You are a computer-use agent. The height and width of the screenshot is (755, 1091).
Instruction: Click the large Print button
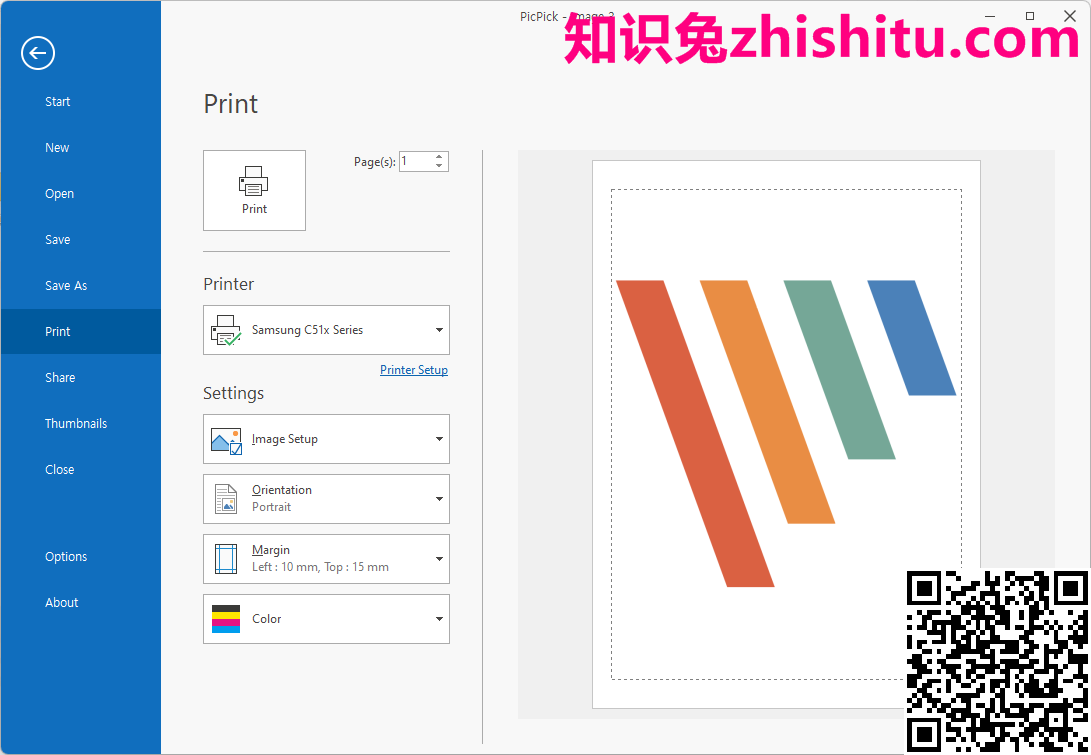point(254,190)
